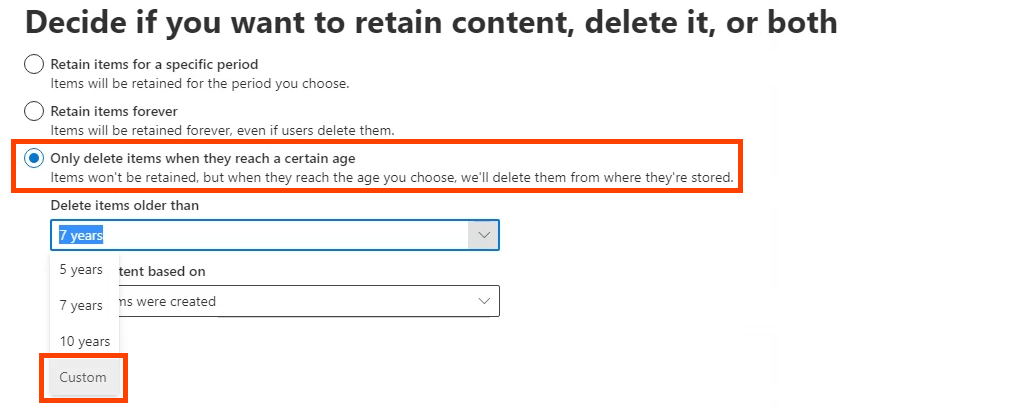Click the "Items won't be retained" description text
1022x409 pixels.
[x=392, y=178]
